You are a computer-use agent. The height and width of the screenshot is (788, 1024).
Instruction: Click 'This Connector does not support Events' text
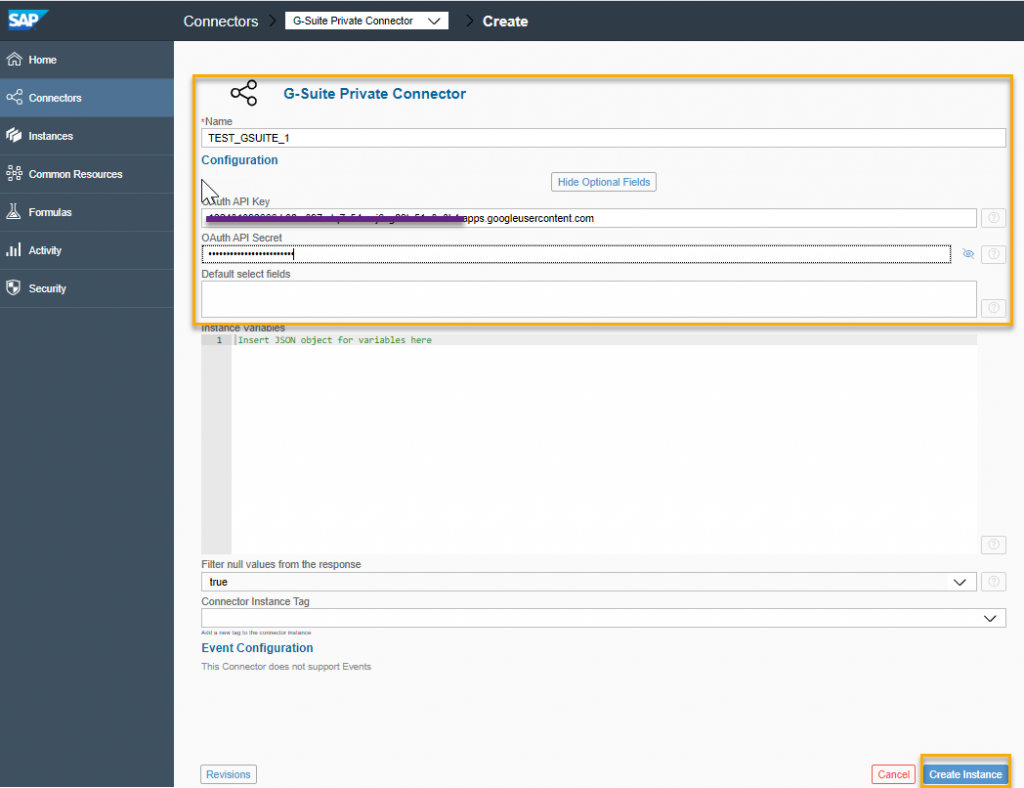[286, 667]
